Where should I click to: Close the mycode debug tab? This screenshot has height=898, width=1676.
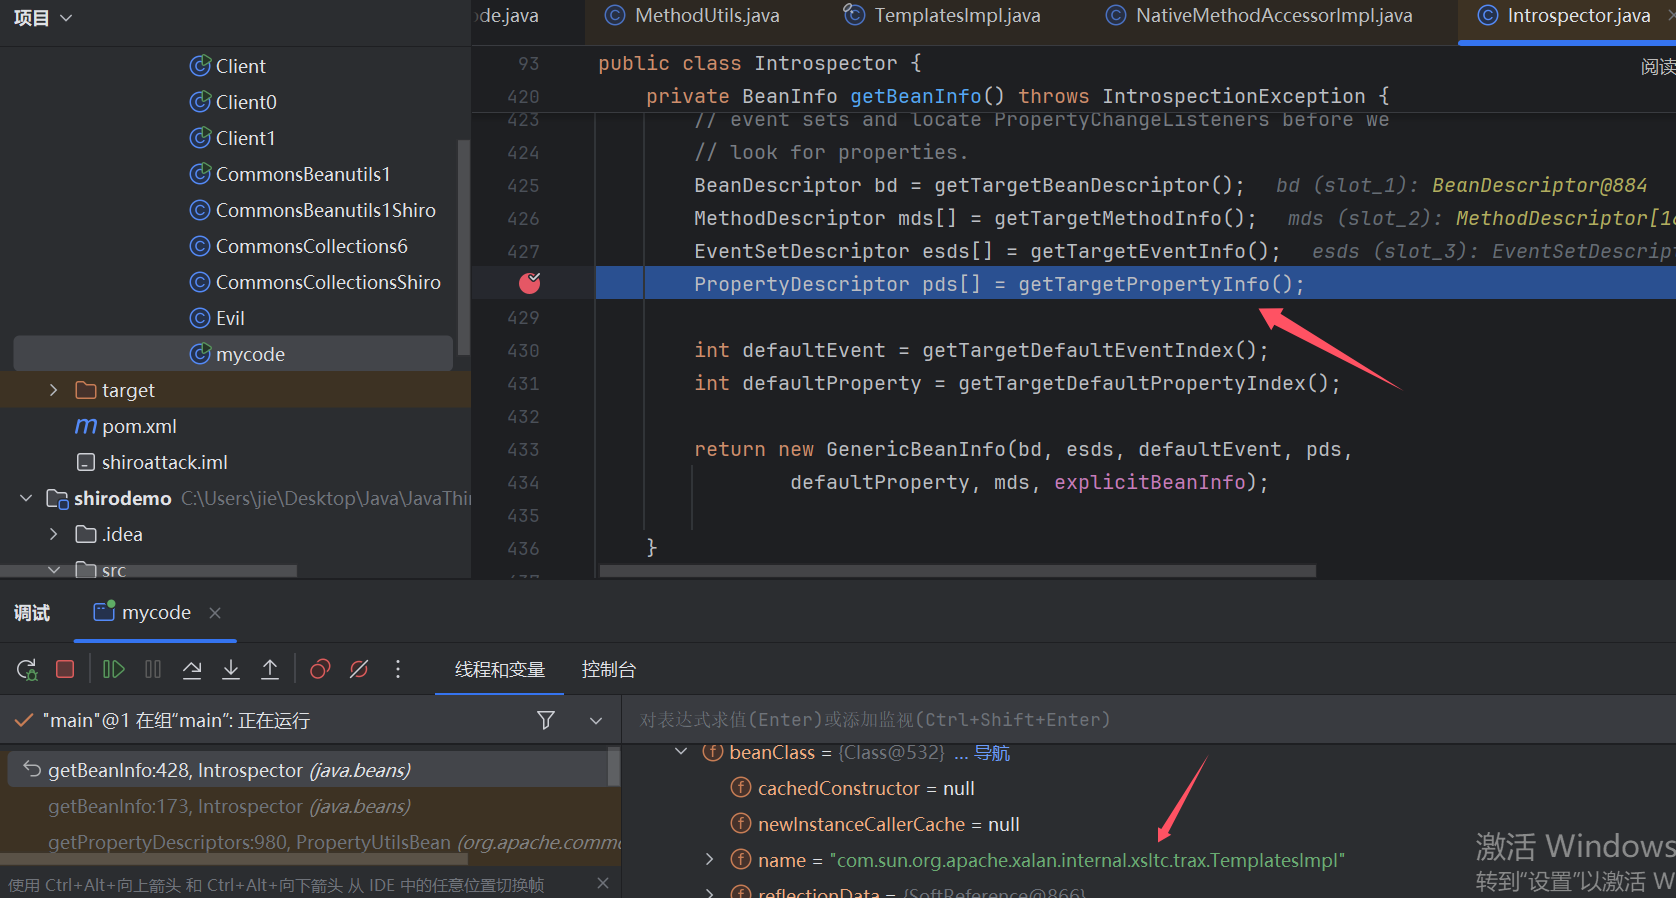click(x=215, y=612)
